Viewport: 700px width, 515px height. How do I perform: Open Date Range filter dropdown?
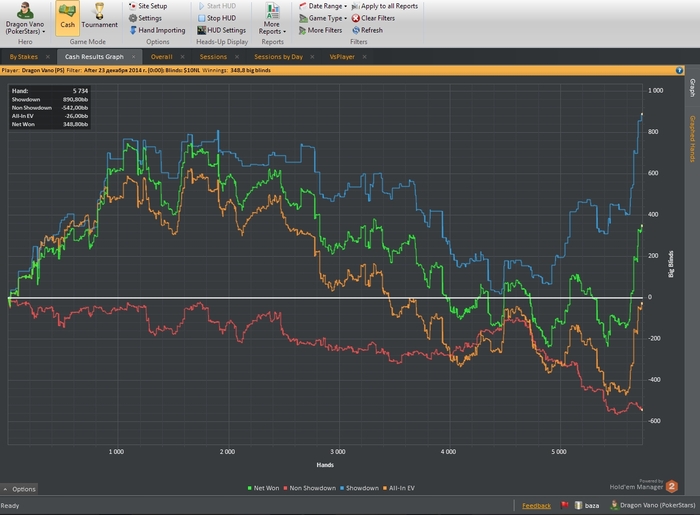[323, 6]
